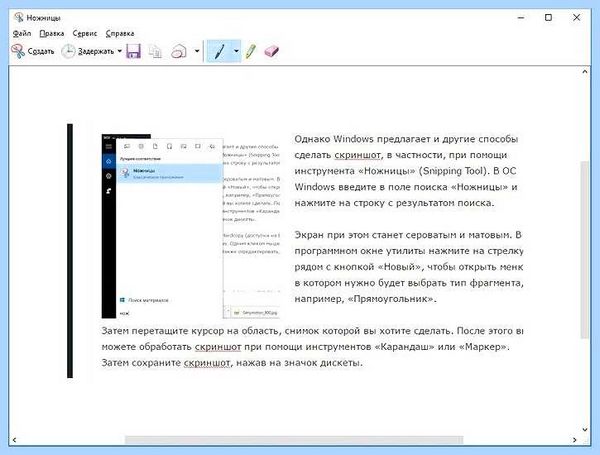Click the text "Затем перетащите курсор на область"
Viewport: 600px width, 455px height.
[191, 331]
